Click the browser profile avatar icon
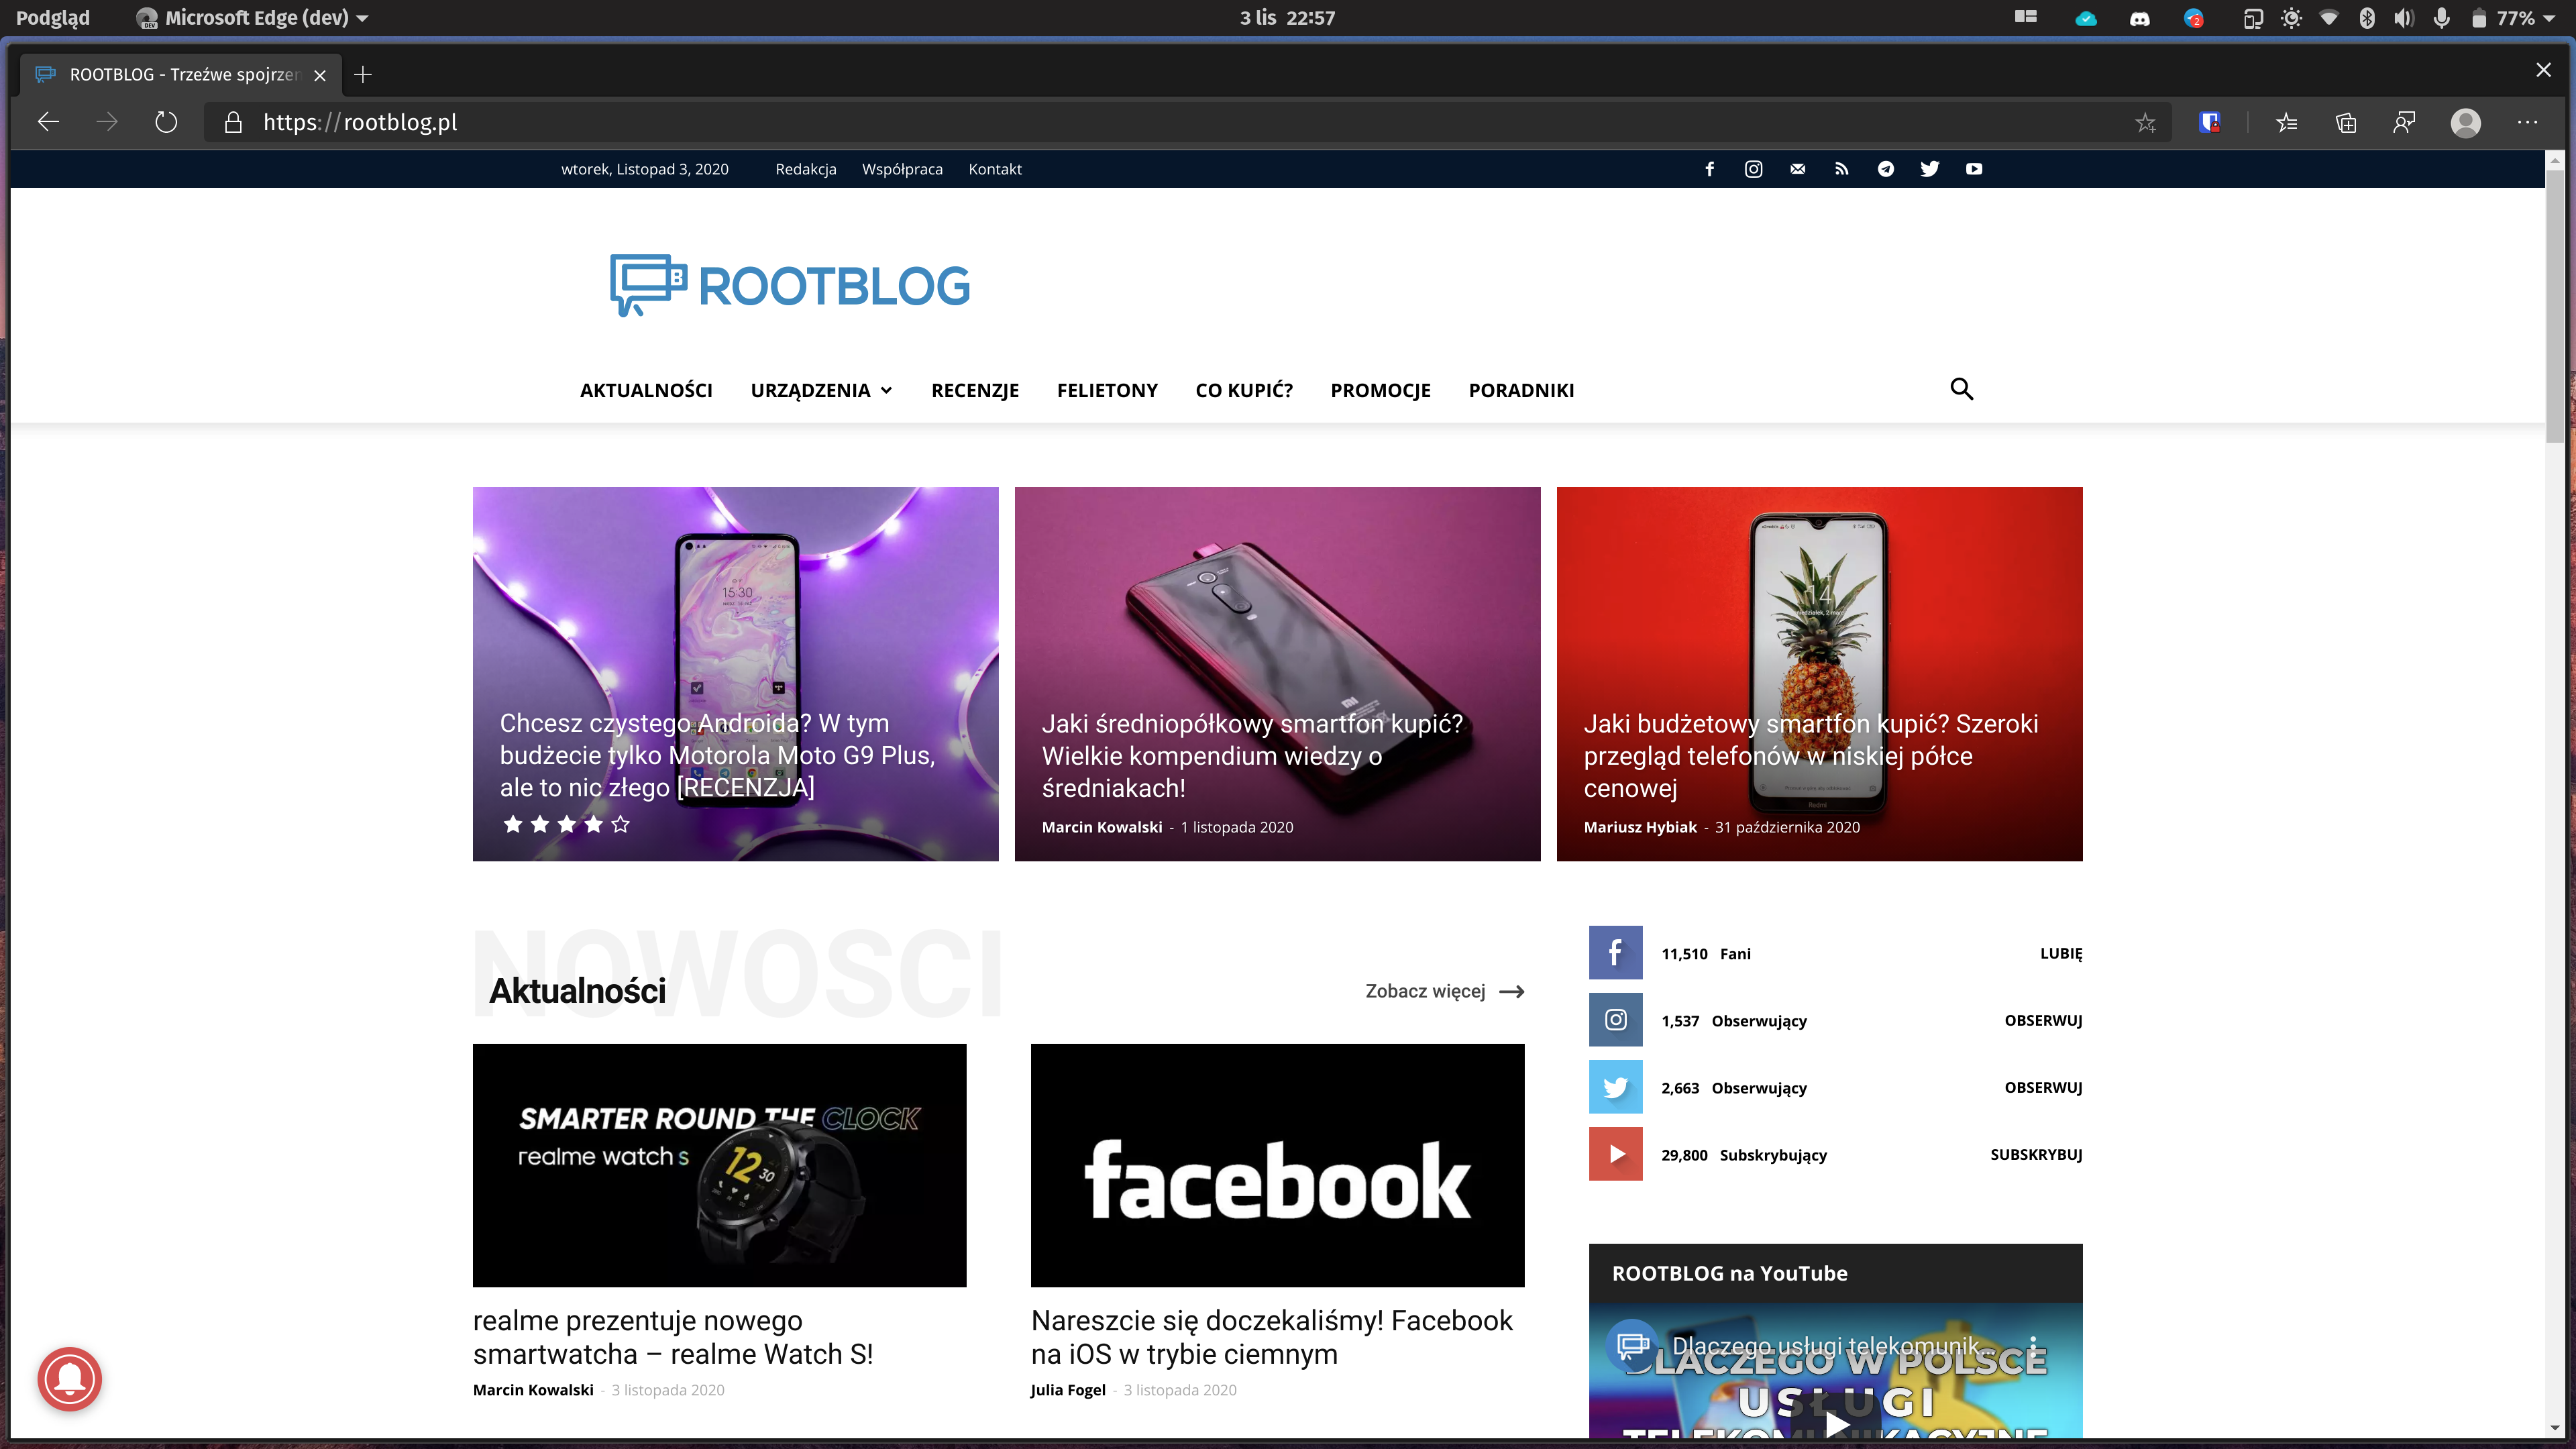Viewport: 2576px width, 1449px height. point(2467,122)
